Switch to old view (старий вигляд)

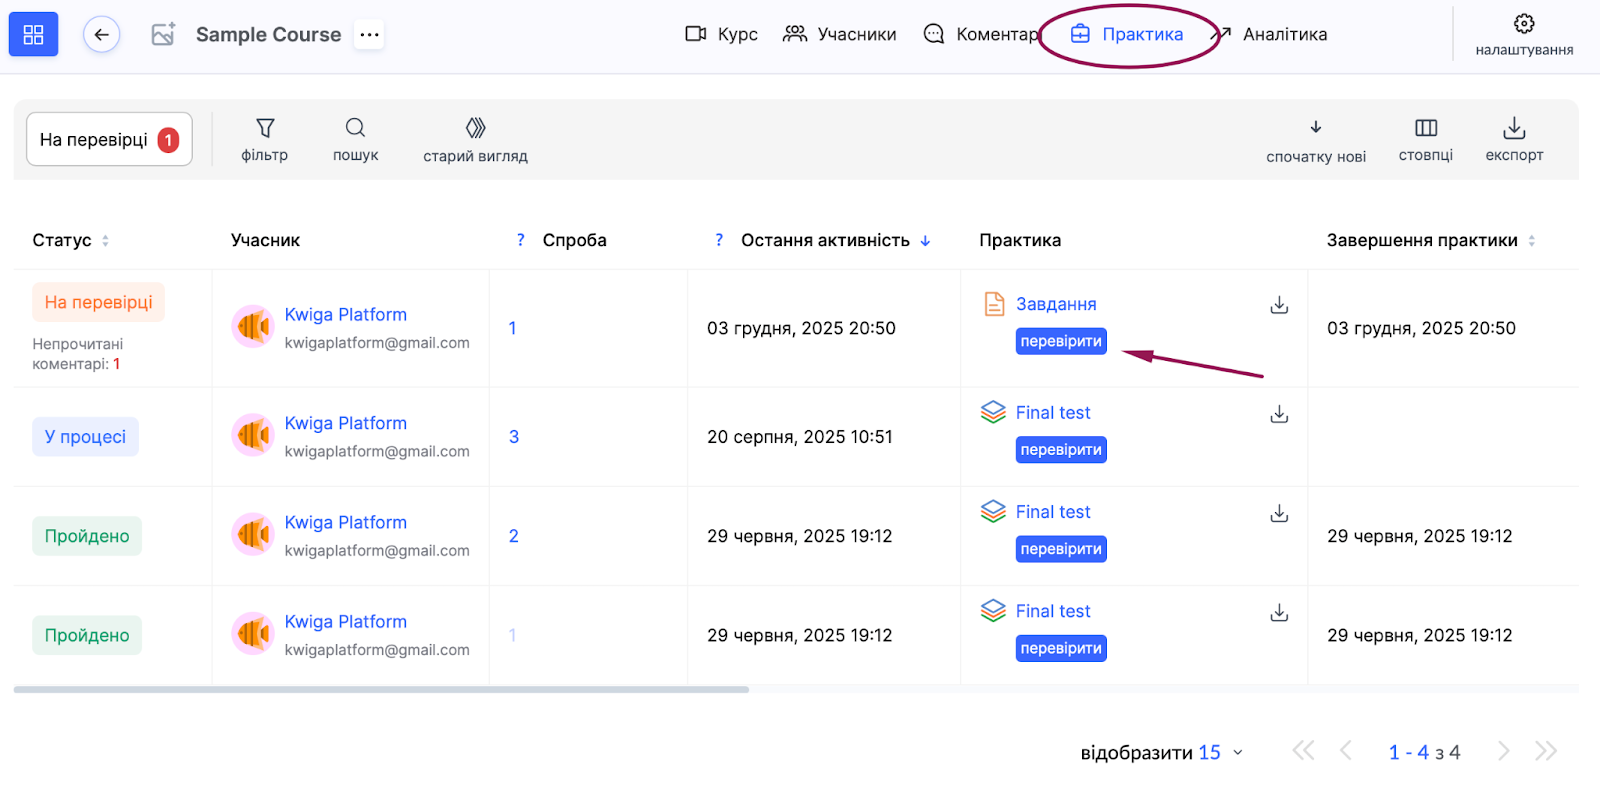(475, 139)
